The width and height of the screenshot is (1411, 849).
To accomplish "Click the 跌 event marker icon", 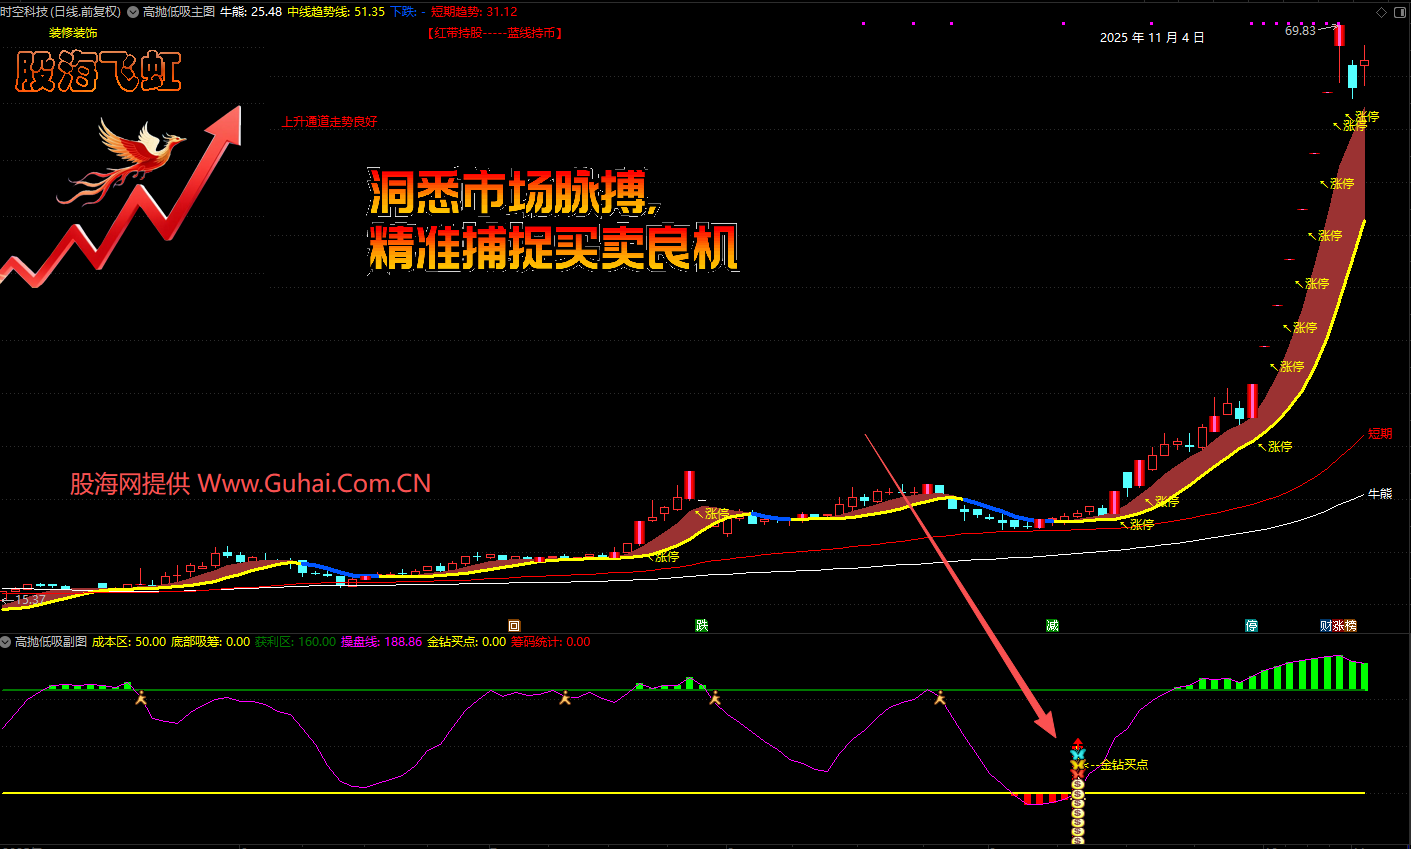I will (702, 626).
